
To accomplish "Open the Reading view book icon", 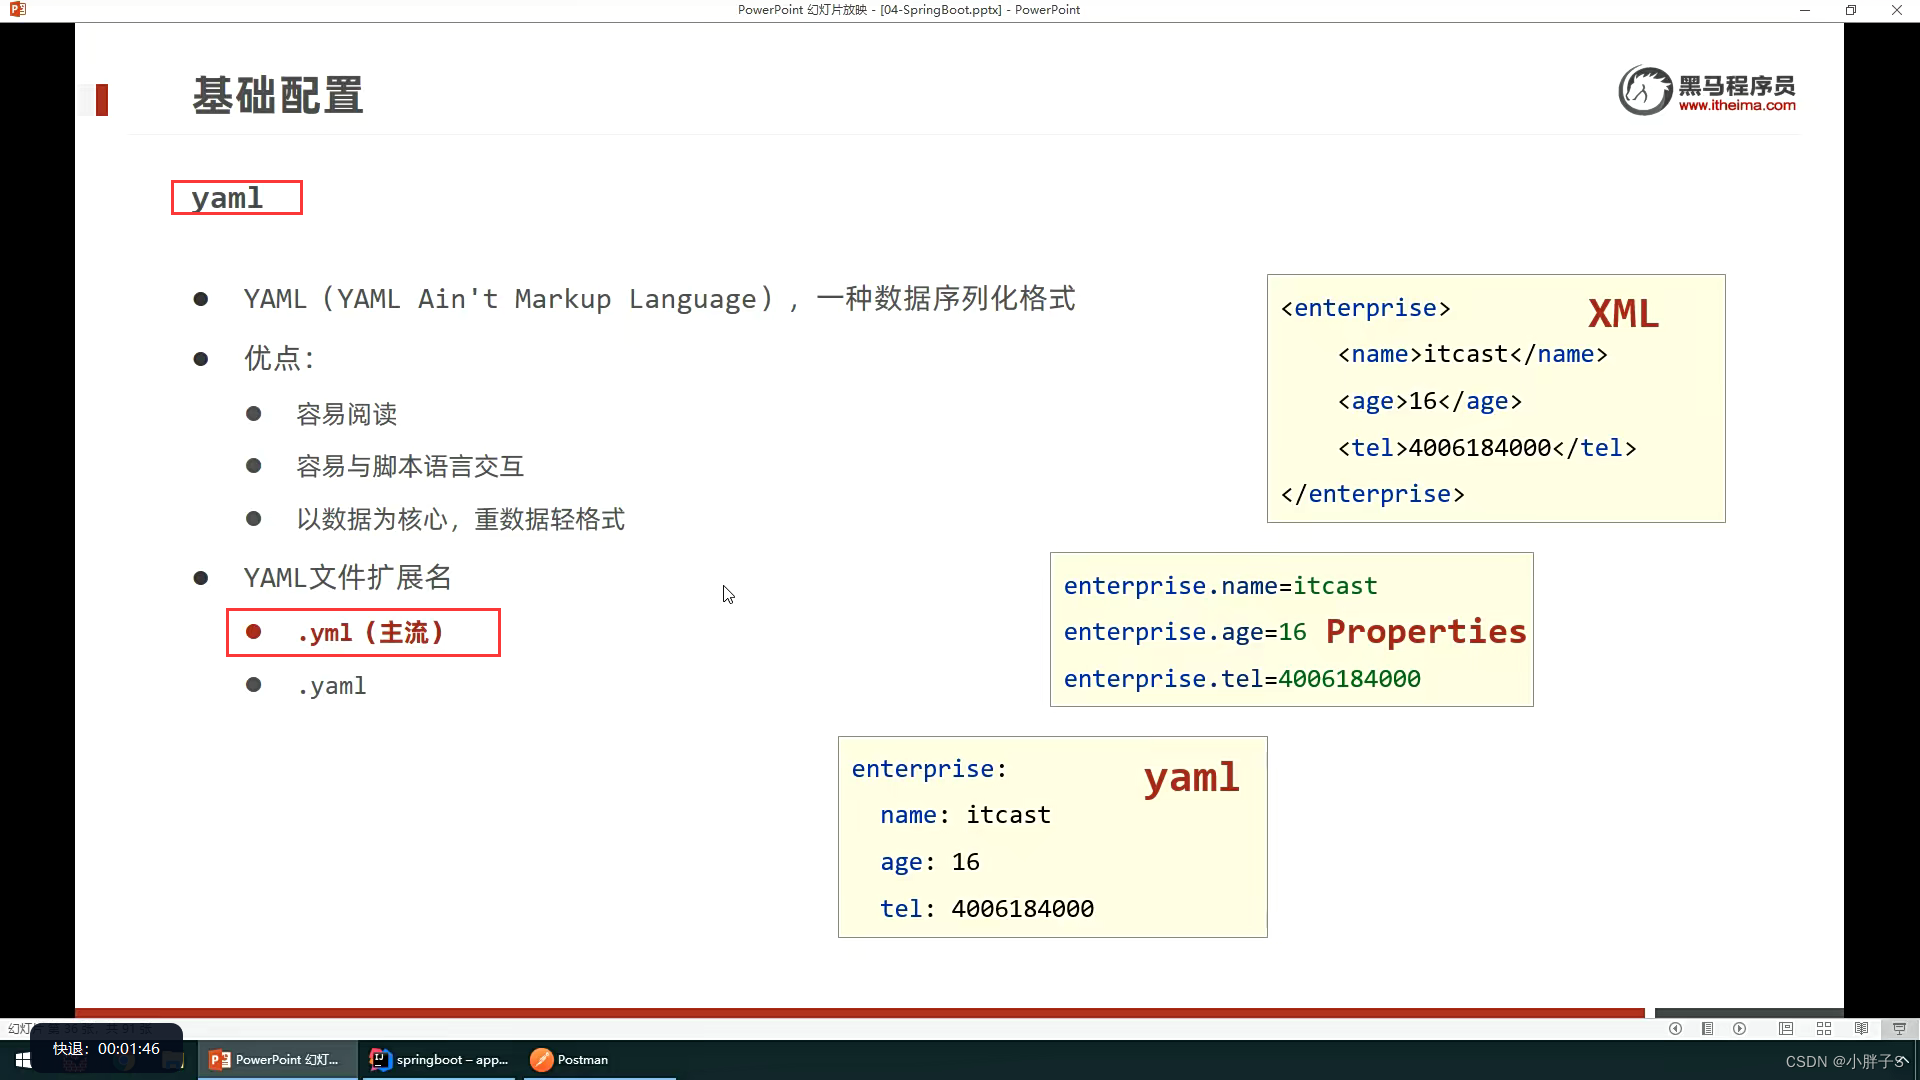I will (1862, 1028).
